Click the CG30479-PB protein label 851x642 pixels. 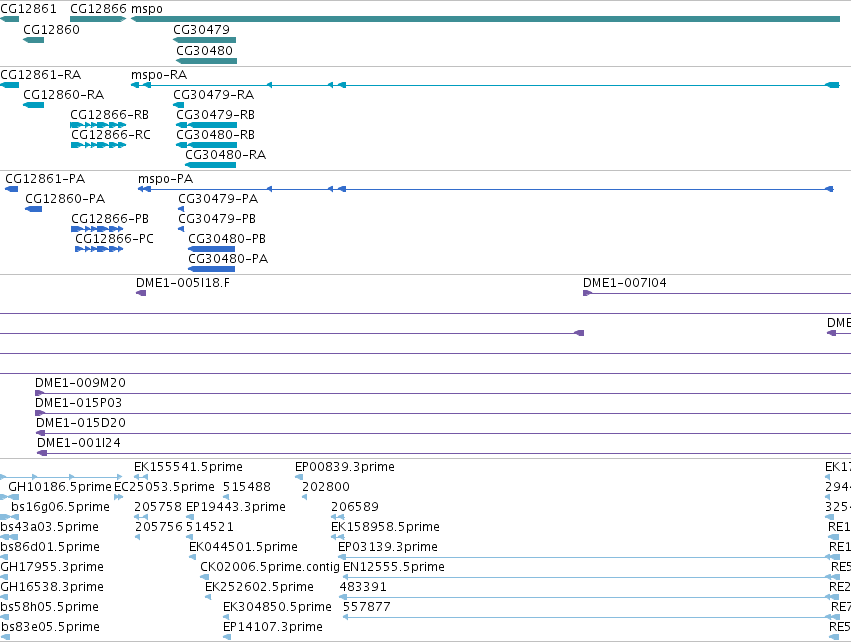(217, 219)
